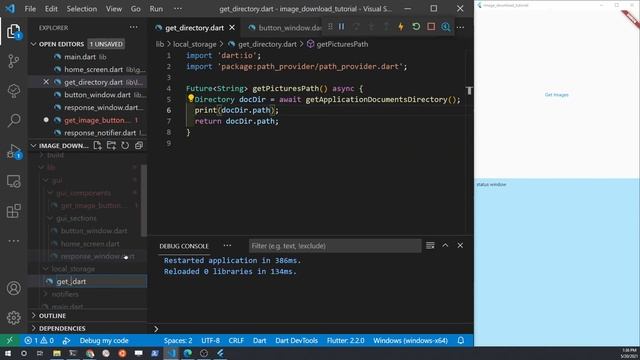Image resolution: width=640 pixels, height=360 pixels.
Task: Click the explorer file tree scrollbar
Action: (144, 200)
